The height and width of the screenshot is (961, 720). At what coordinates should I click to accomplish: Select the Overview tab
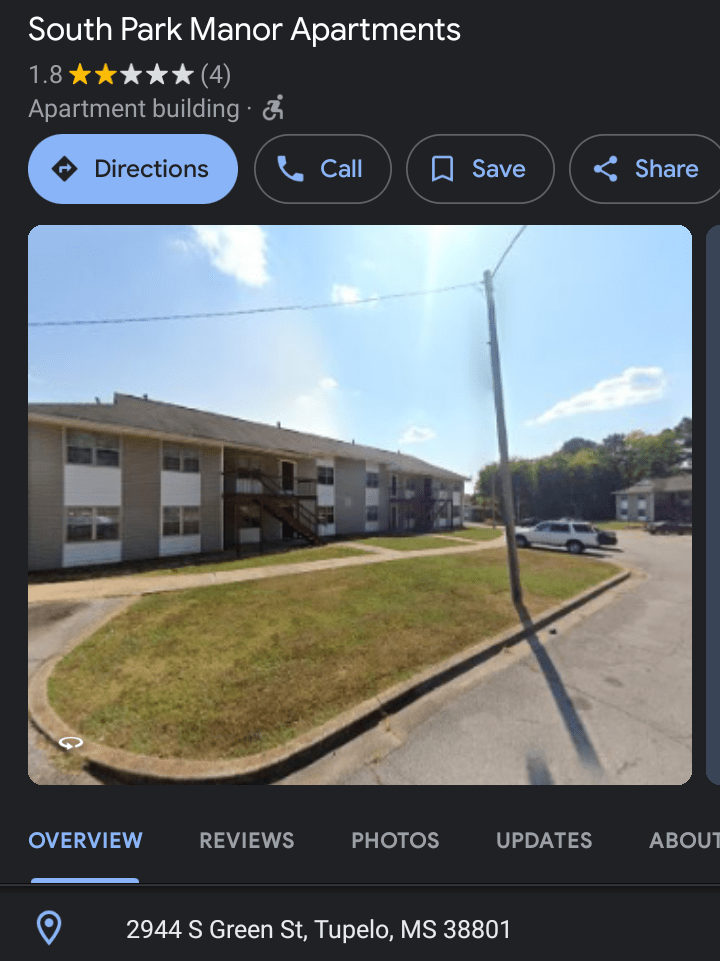(x=85, y=840)
